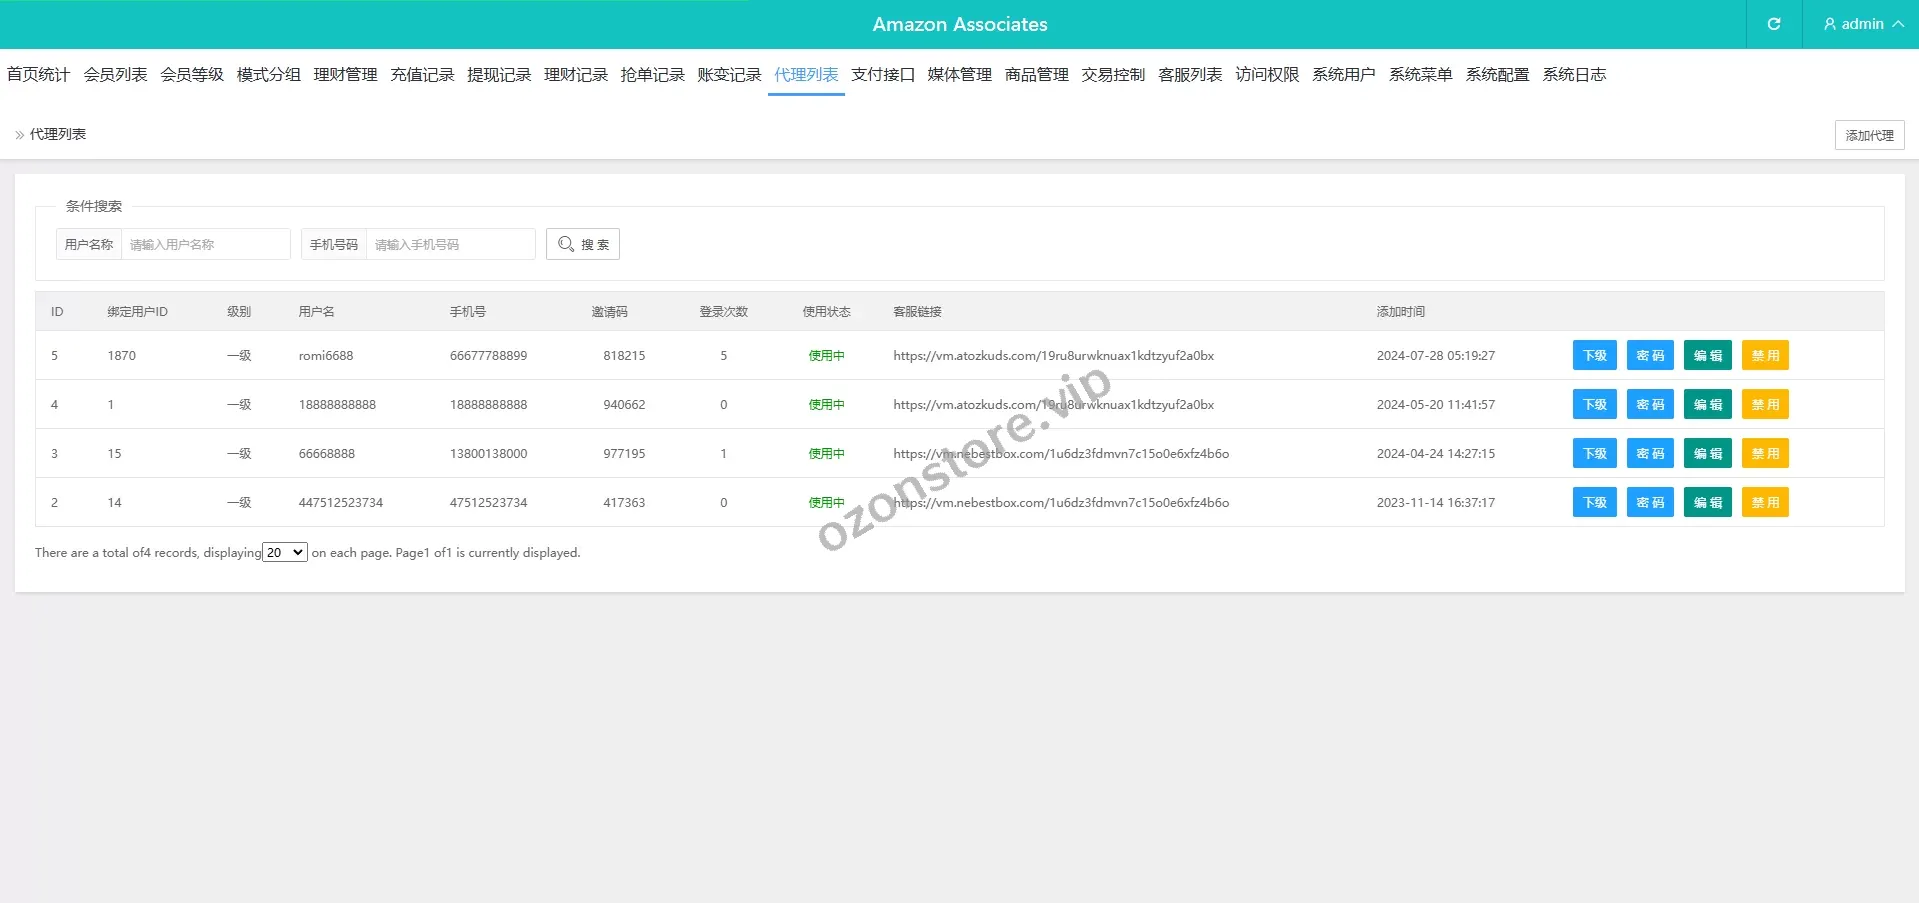Open the admin user dropdown menu

(x=1862, y=24)
